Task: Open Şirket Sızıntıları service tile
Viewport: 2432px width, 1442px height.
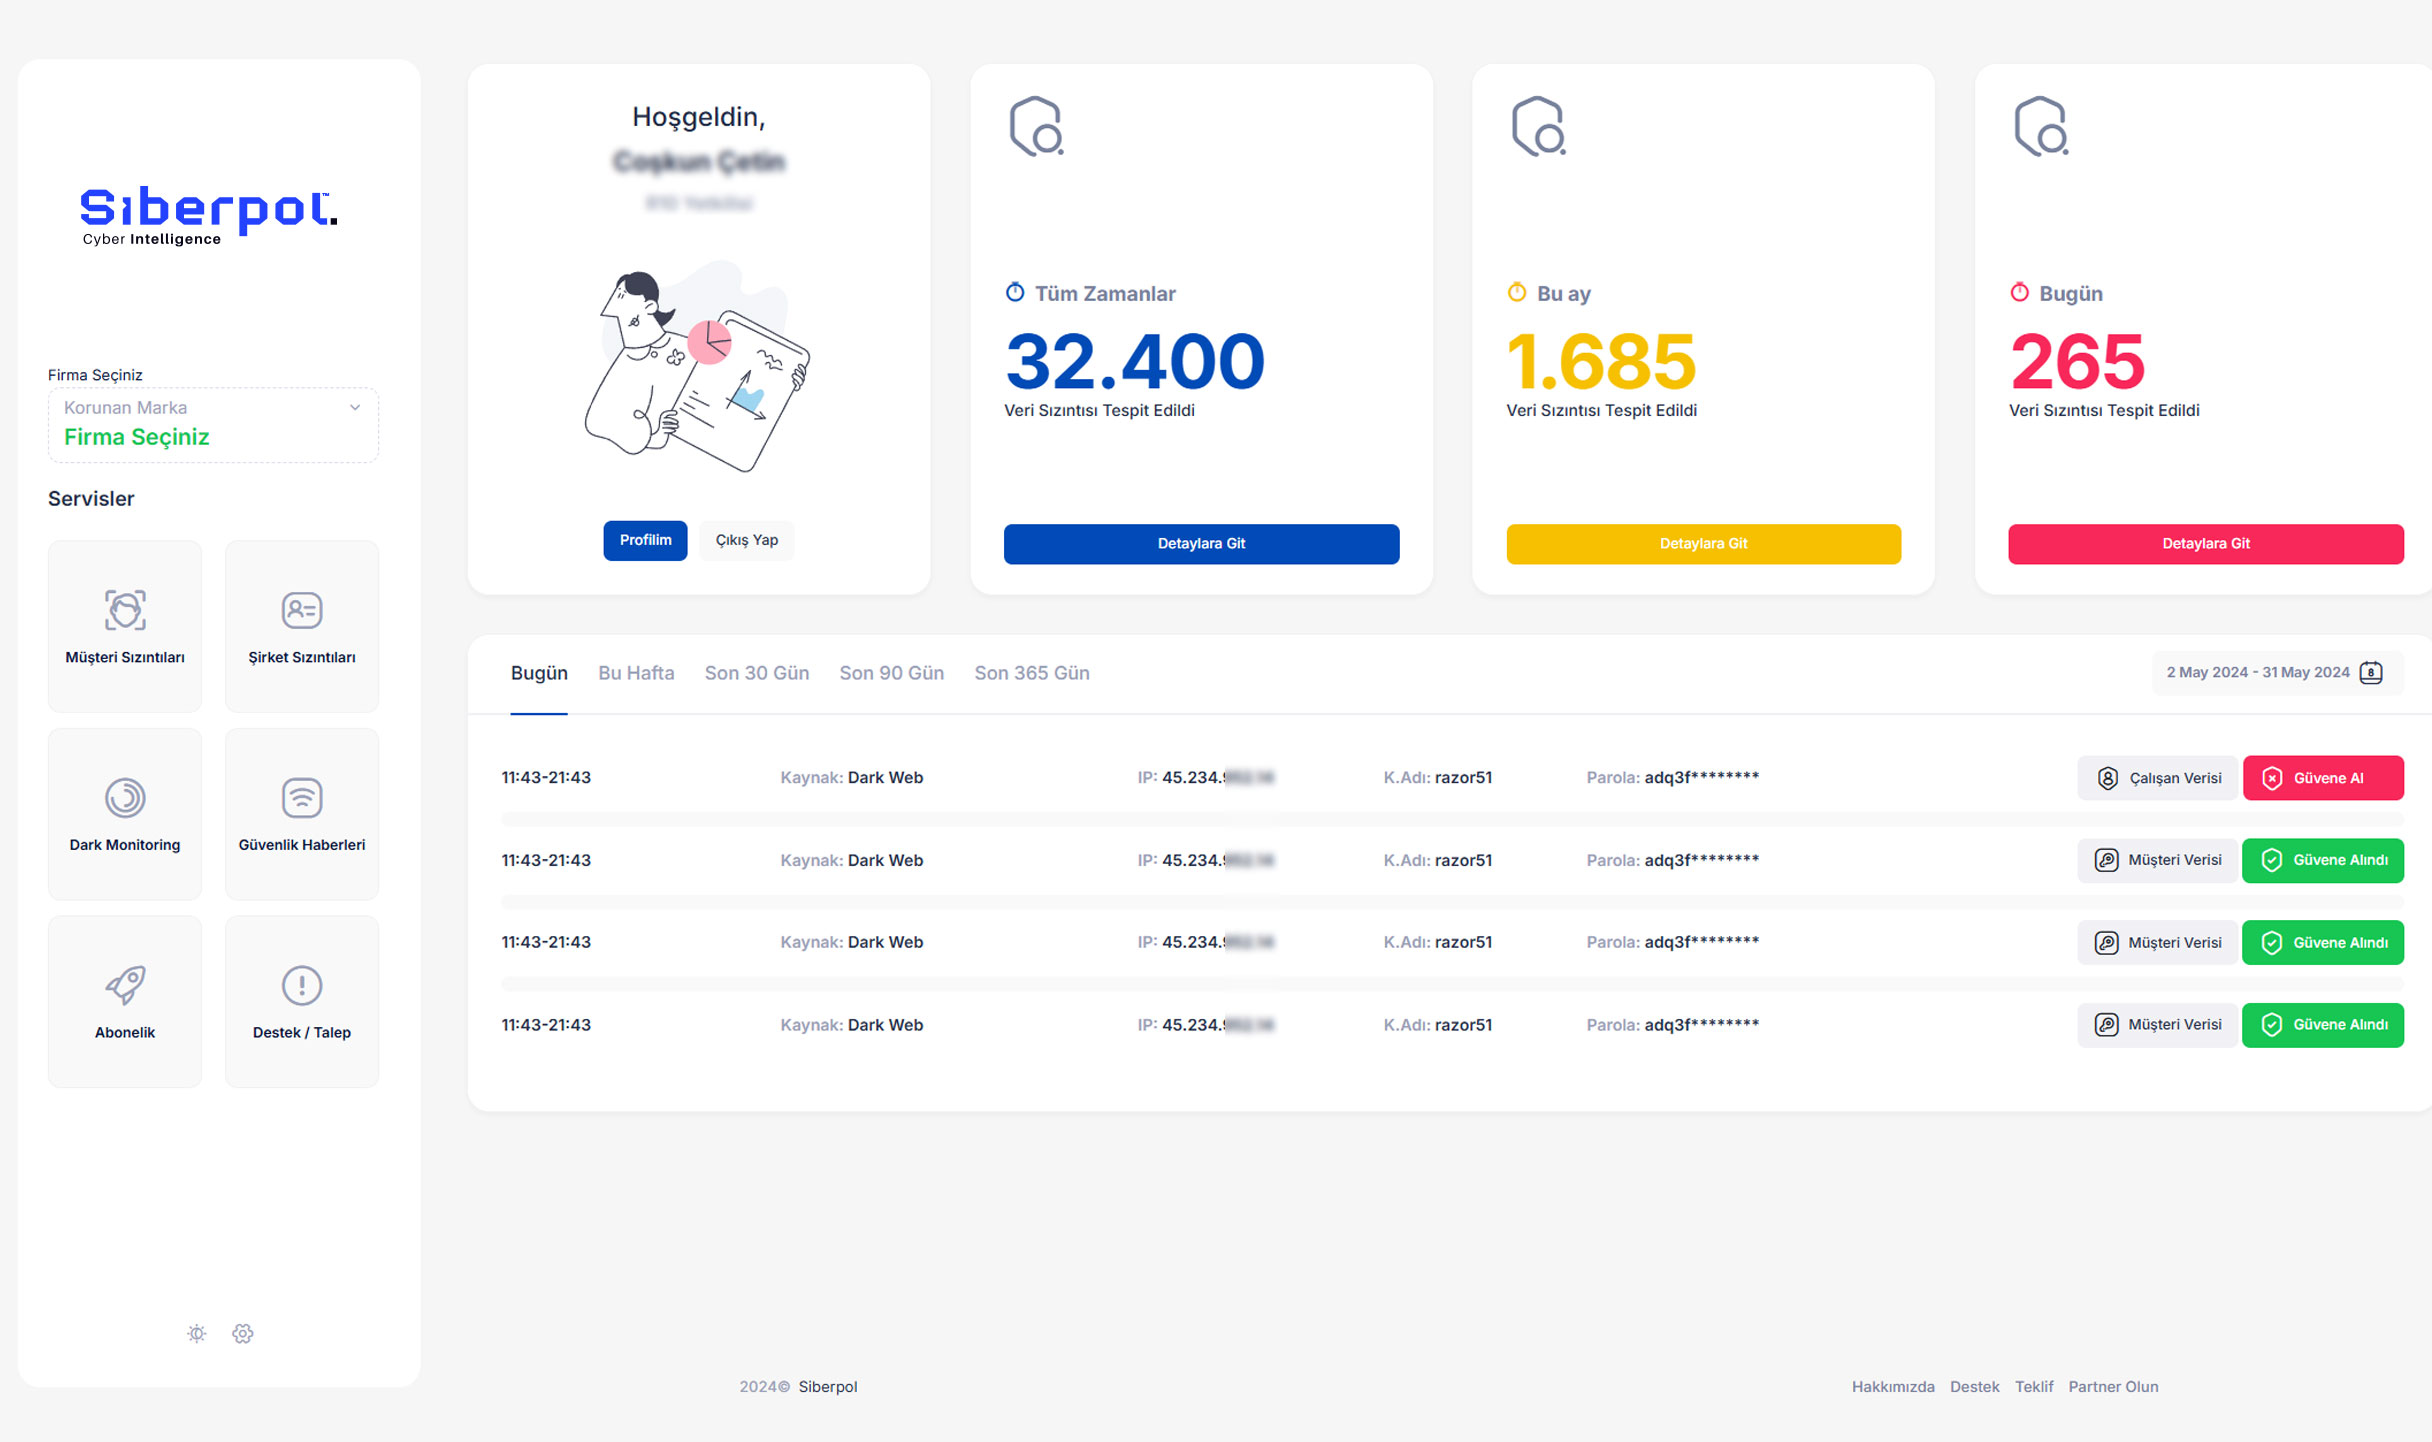Action: click(x=301, y=626)
